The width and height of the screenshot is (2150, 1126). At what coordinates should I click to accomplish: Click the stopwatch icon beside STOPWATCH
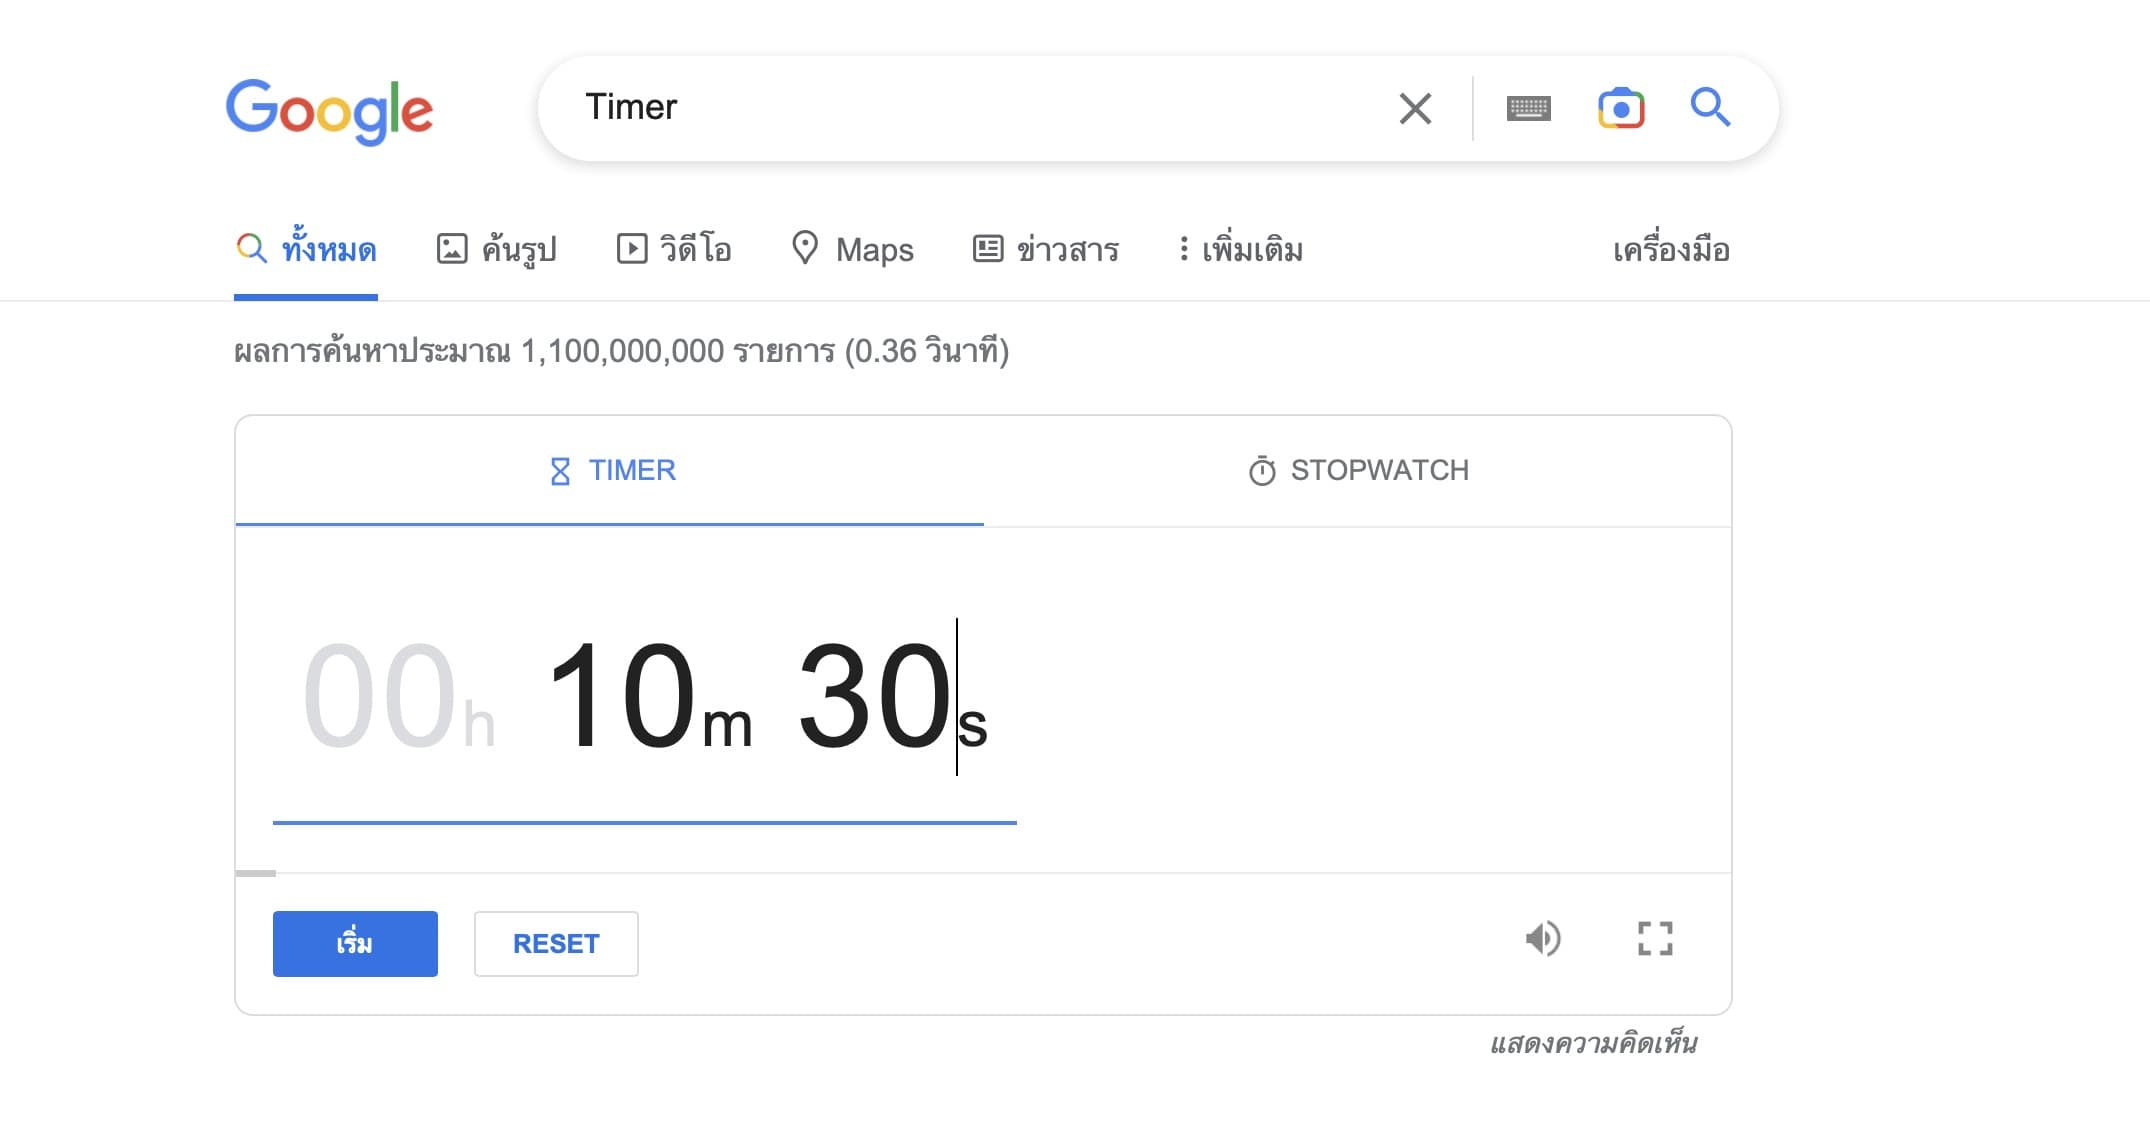tap(1262, 471)
